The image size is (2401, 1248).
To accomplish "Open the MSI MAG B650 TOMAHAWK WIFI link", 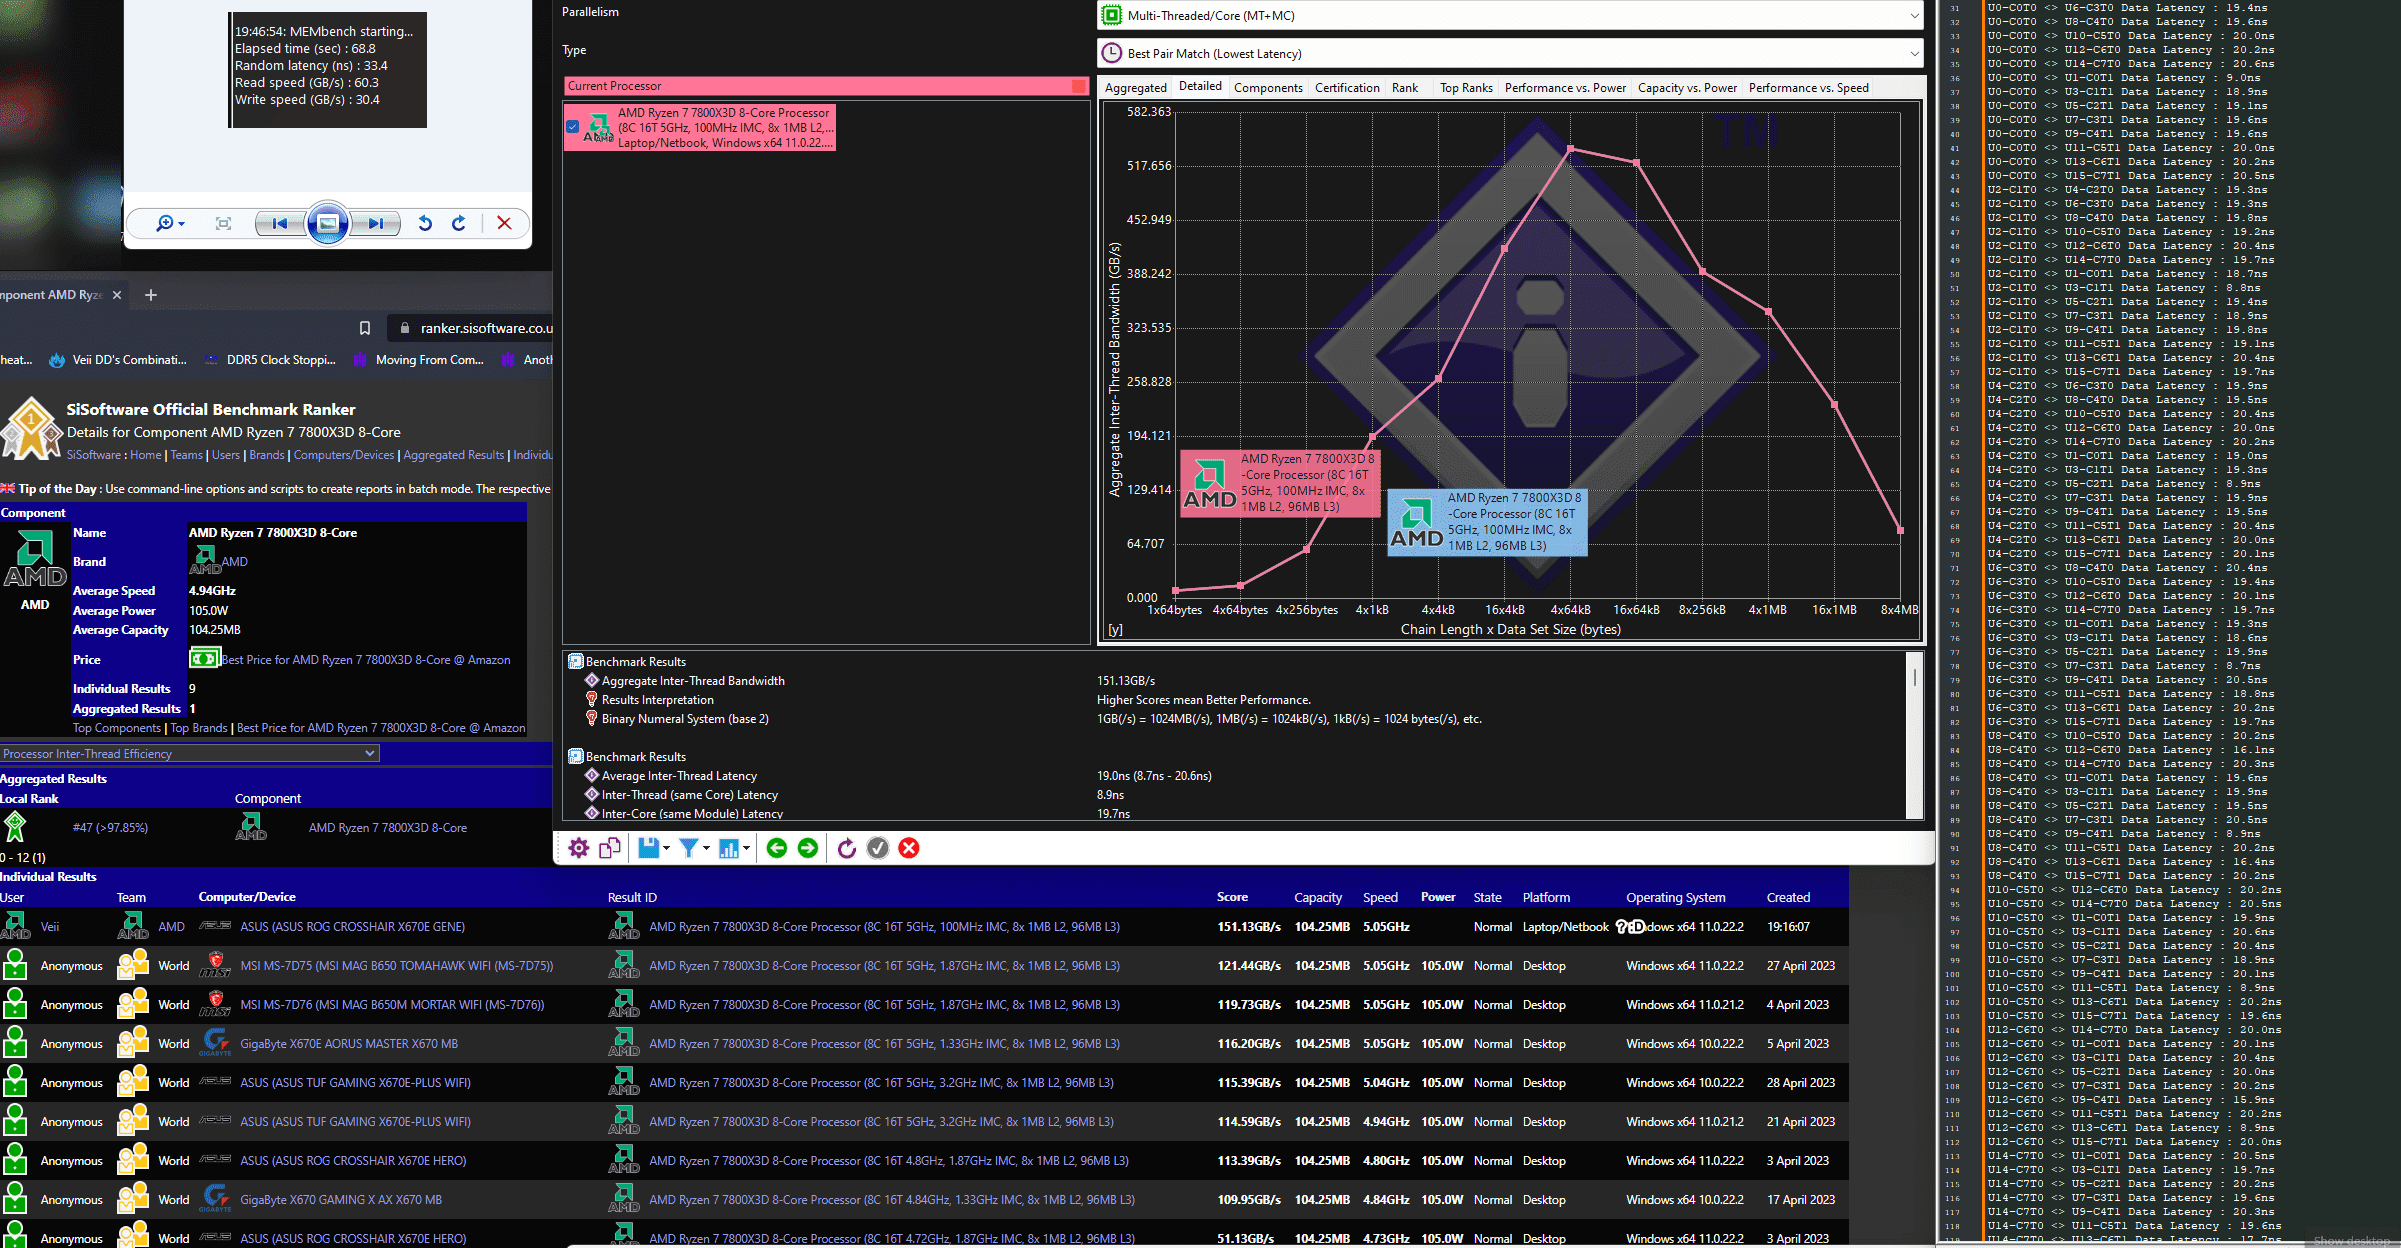I will [397, 966].
